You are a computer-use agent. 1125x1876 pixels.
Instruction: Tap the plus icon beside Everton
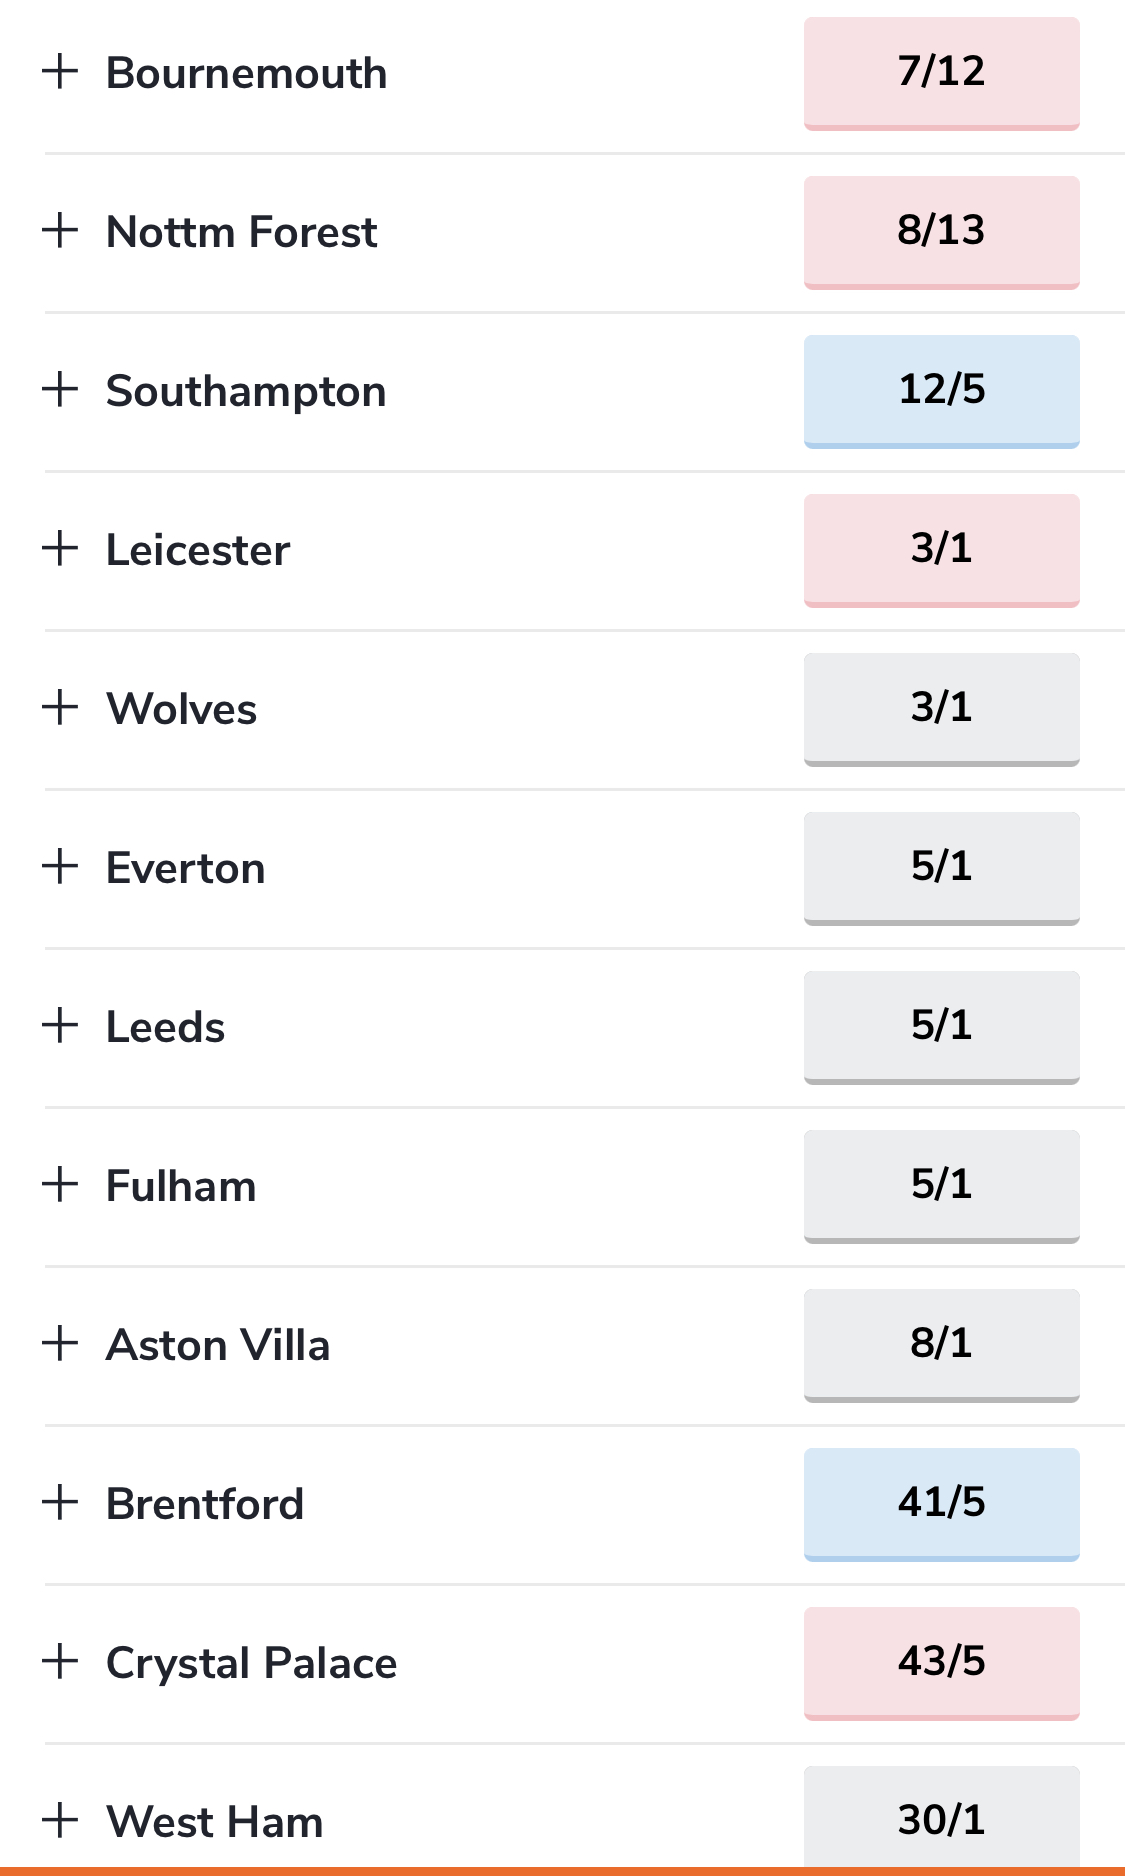(60, 866)
